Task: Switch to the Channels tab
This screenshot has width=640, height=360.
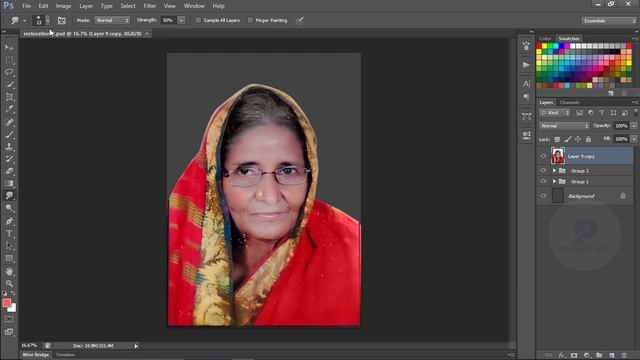Action: 569,102
